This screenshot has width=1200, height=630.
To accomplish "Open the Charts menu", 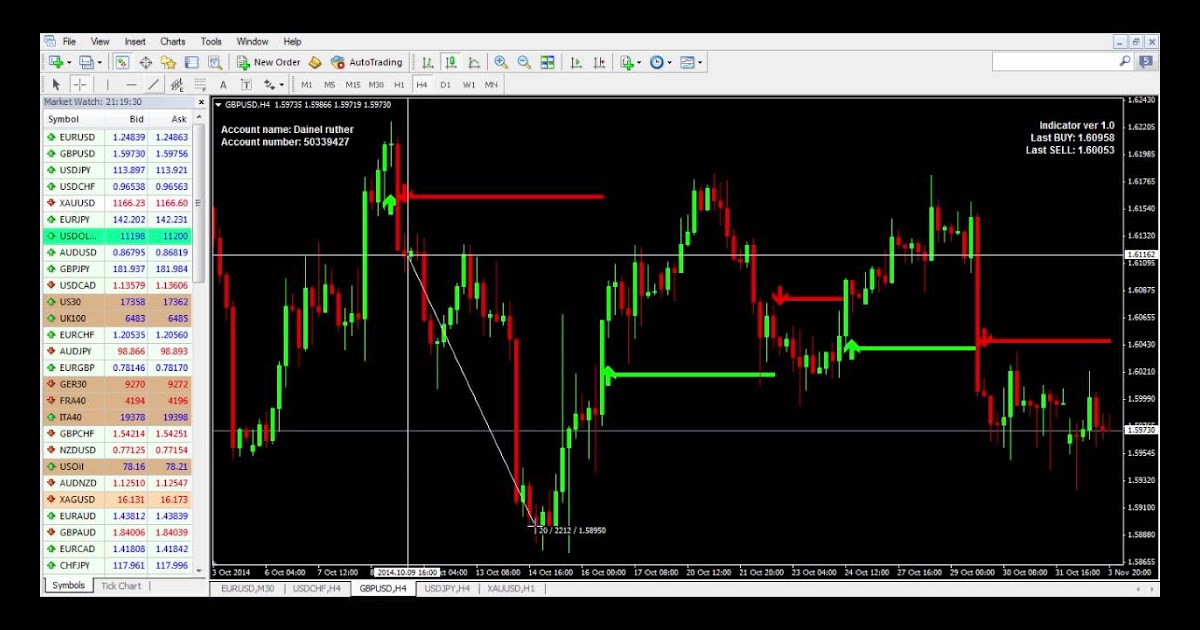I will (x=173, y=42).
